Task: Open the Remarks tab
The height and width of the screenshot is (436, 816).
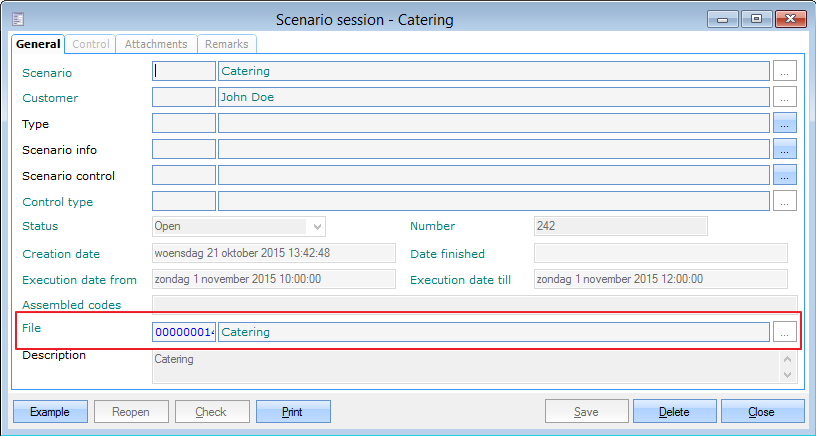Action: click(x=227, y=44)
